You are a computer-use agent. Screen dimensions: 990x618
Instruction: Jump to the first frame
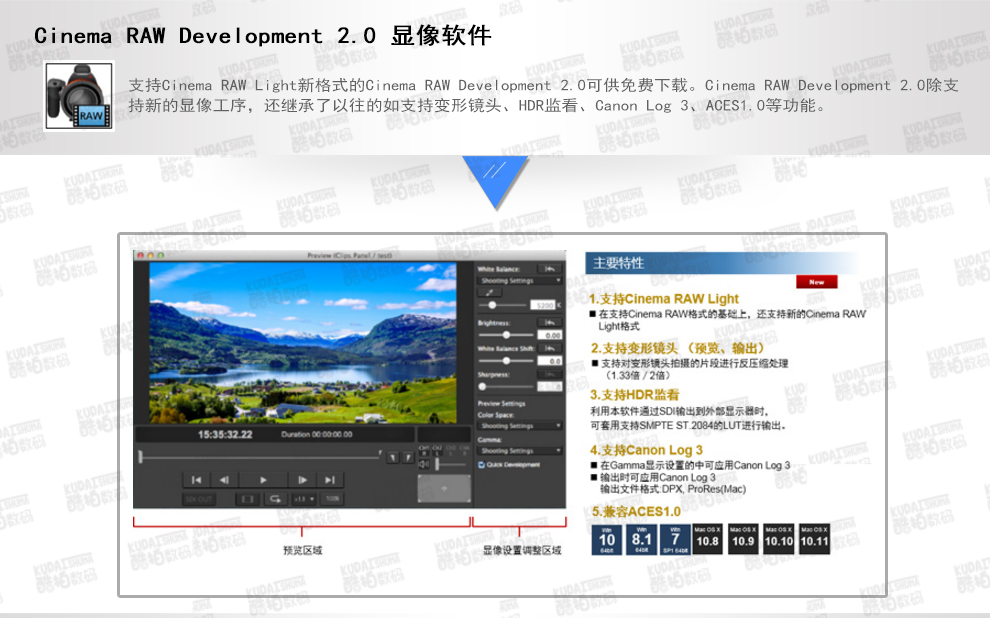pyautogui.click(x=196, y=480)
